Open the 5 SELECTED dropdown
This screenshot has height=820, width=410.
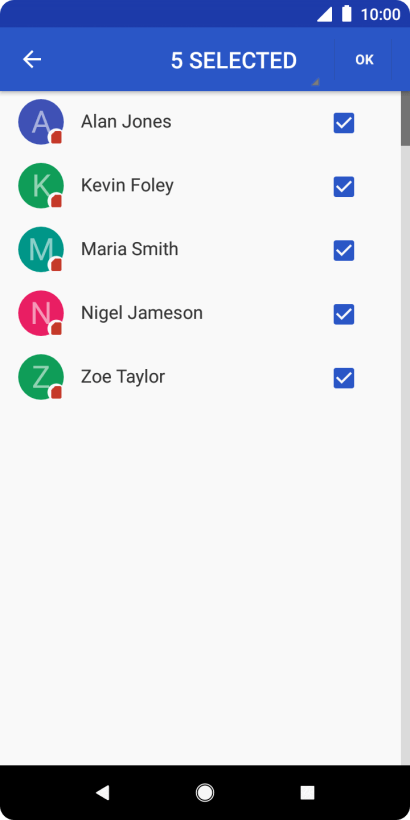(234, 61)
